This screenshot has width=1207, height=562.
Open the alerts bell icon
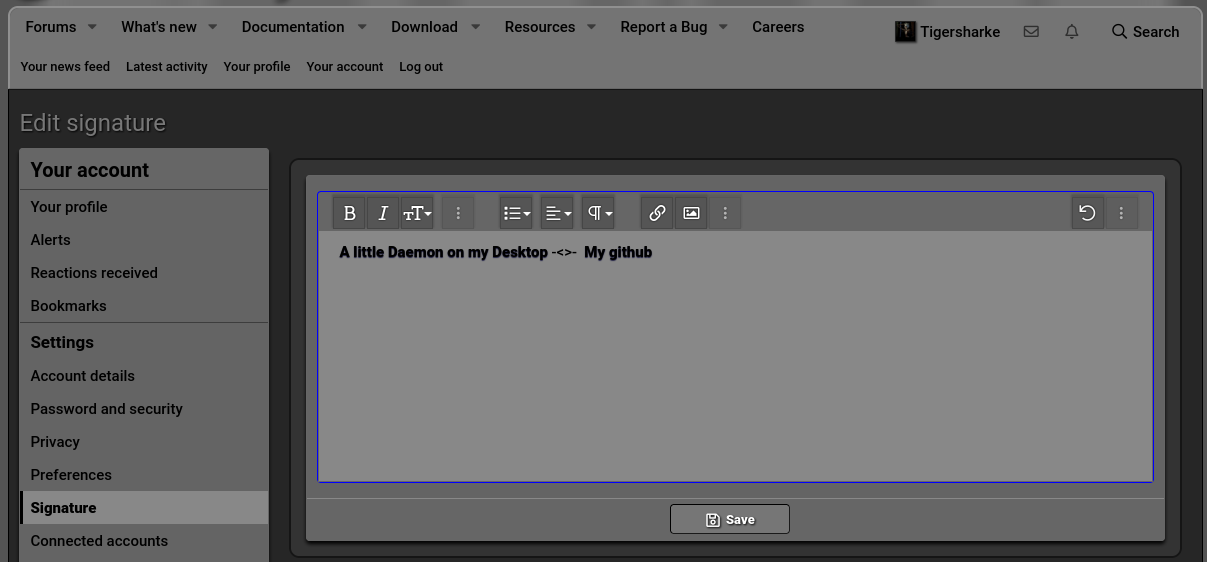(x=1072, y=32)
